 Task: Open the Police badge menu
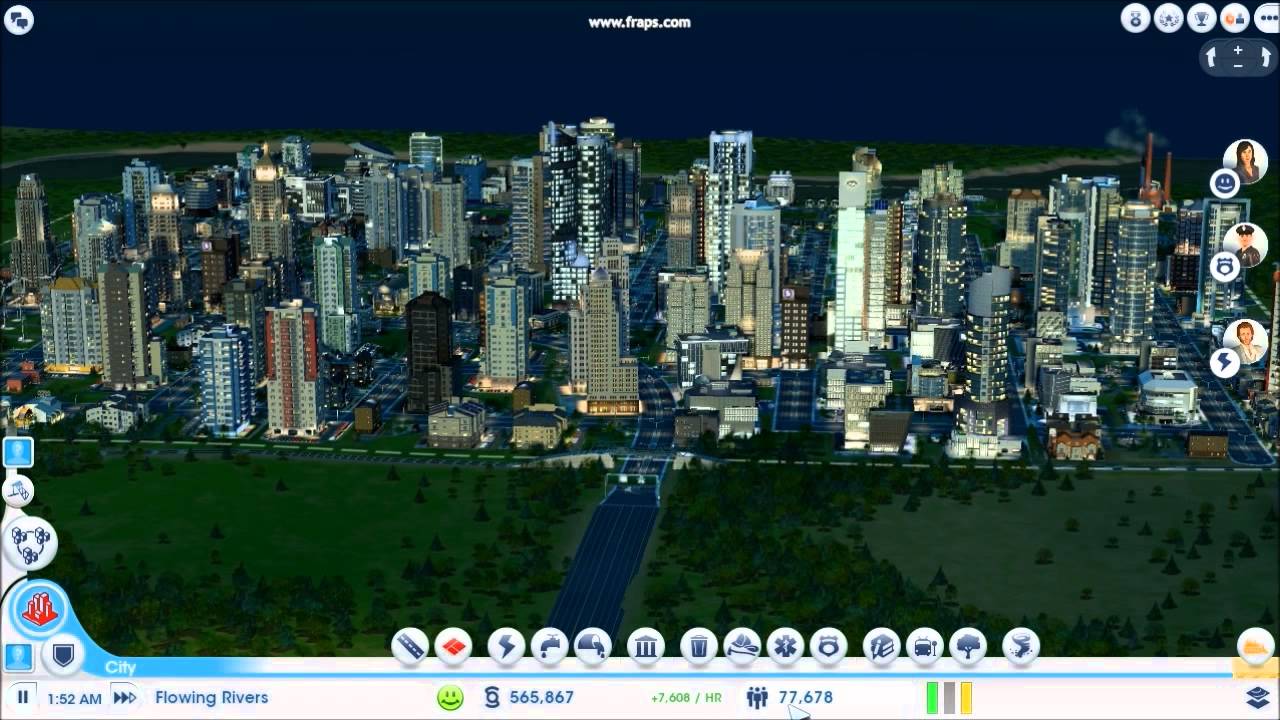828,647
